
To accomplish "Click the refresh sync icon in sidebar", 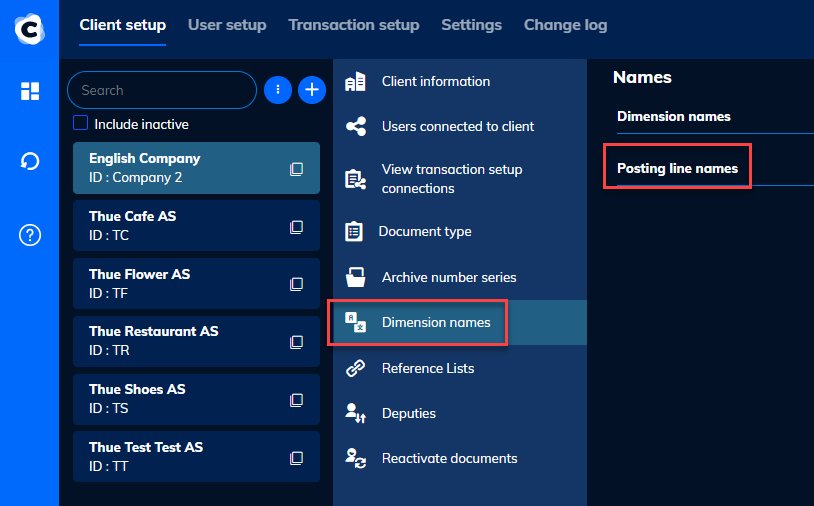I will click(30, 161).
